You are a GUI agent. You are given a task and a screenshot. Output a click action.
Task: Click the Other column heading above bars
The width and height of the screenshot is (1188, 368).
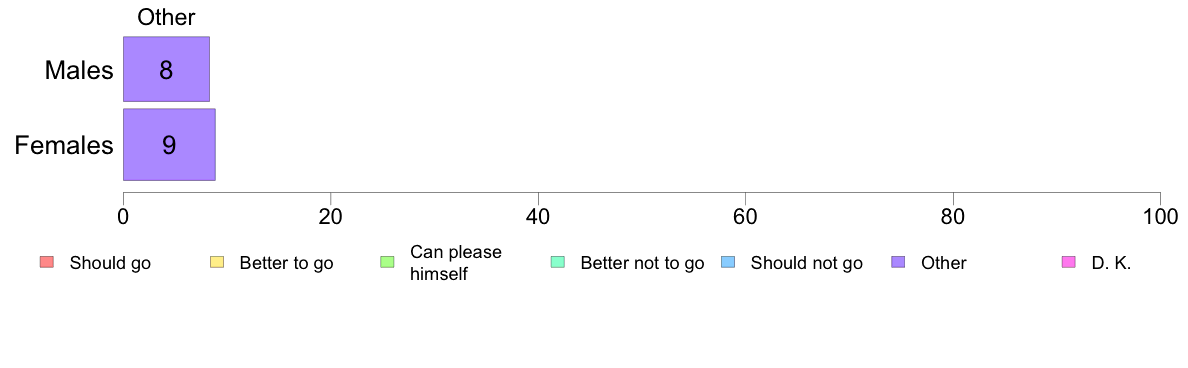(x=166, y=17)
